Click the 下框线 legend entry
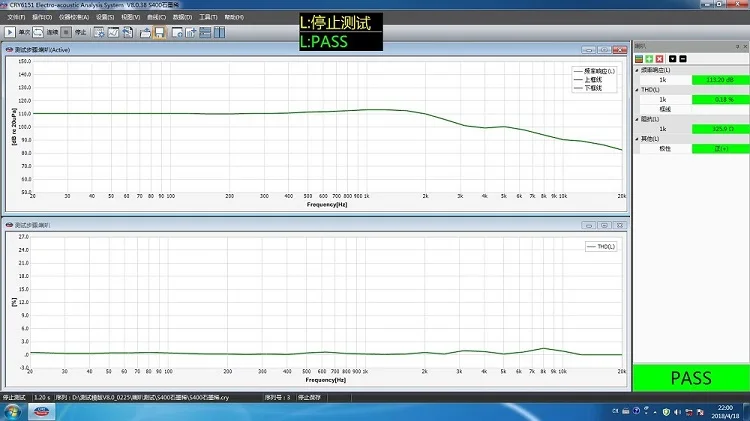750x421 pixels. pyautogui.click(x=588, y=88)
